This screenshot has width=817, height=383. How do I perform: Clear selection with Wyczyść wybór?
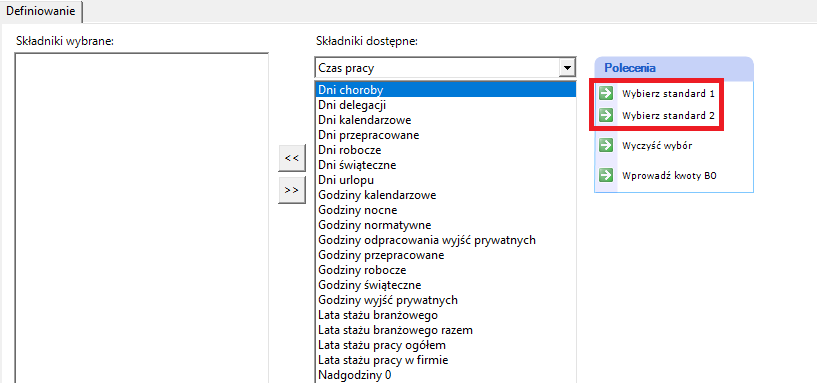[x=657, y=146]
